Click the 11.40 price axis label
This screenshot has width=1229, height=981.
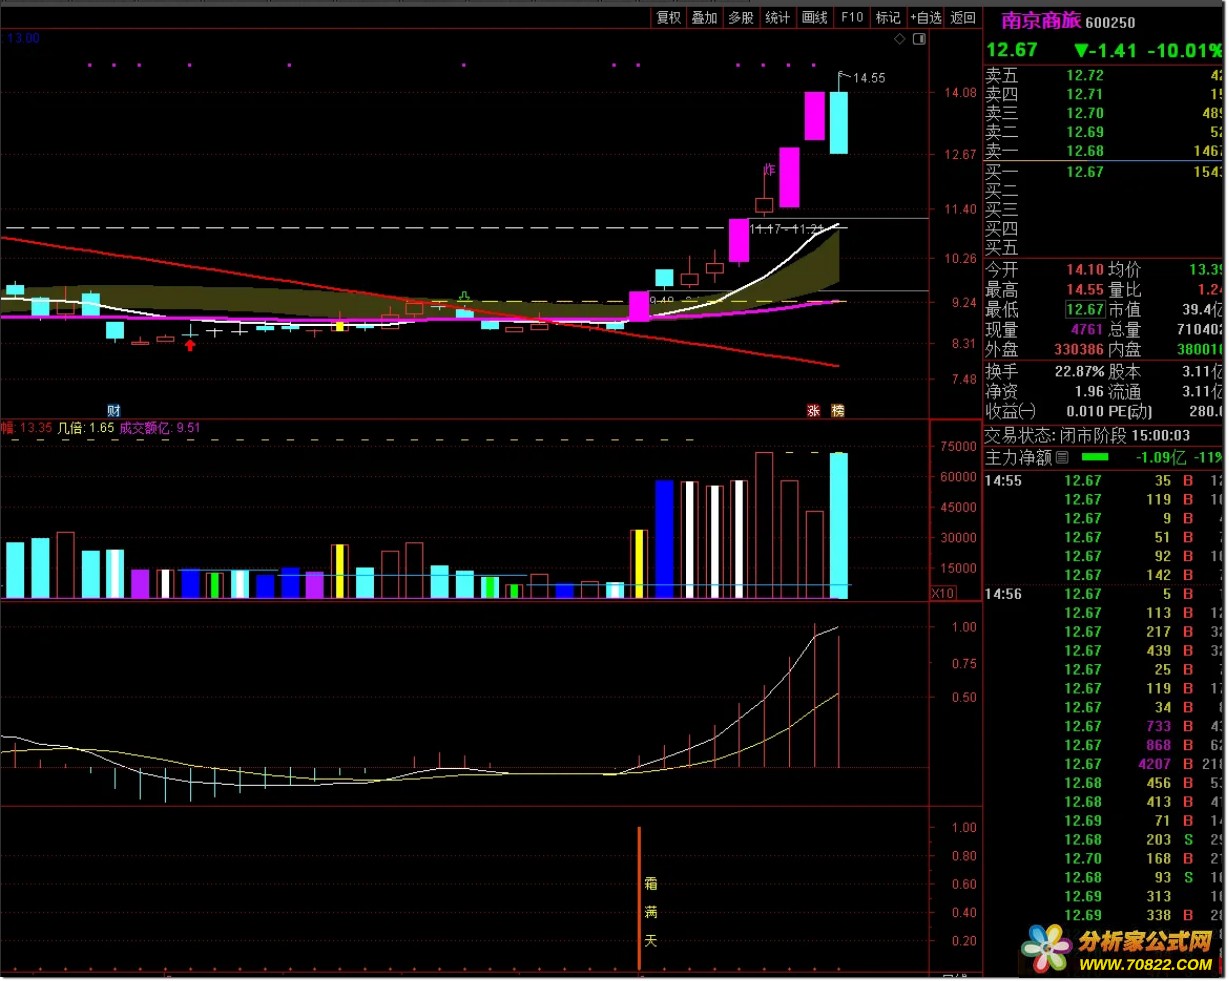960,210
